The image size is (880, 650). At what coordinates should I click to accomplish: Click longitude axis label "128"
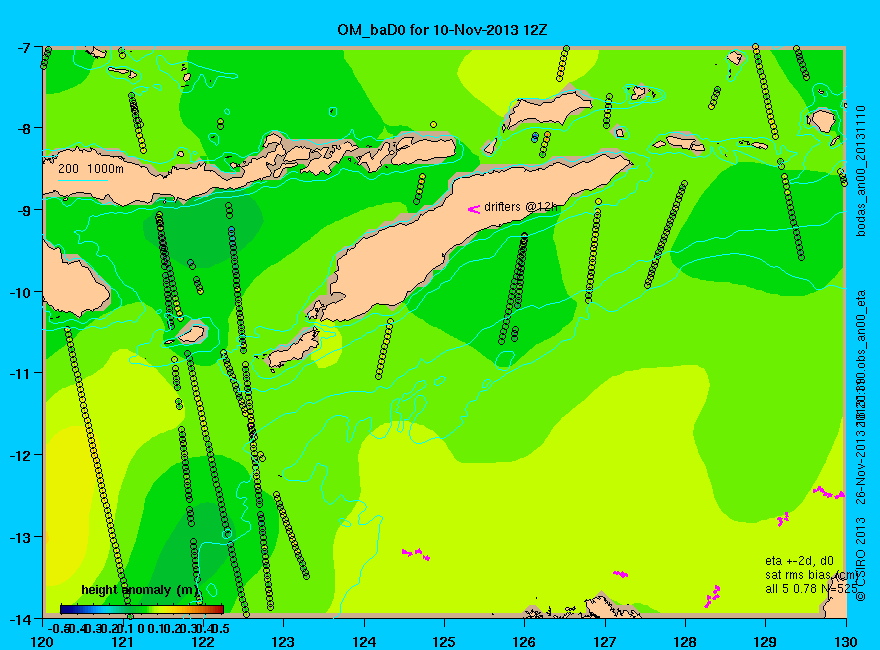pos(685,641)
